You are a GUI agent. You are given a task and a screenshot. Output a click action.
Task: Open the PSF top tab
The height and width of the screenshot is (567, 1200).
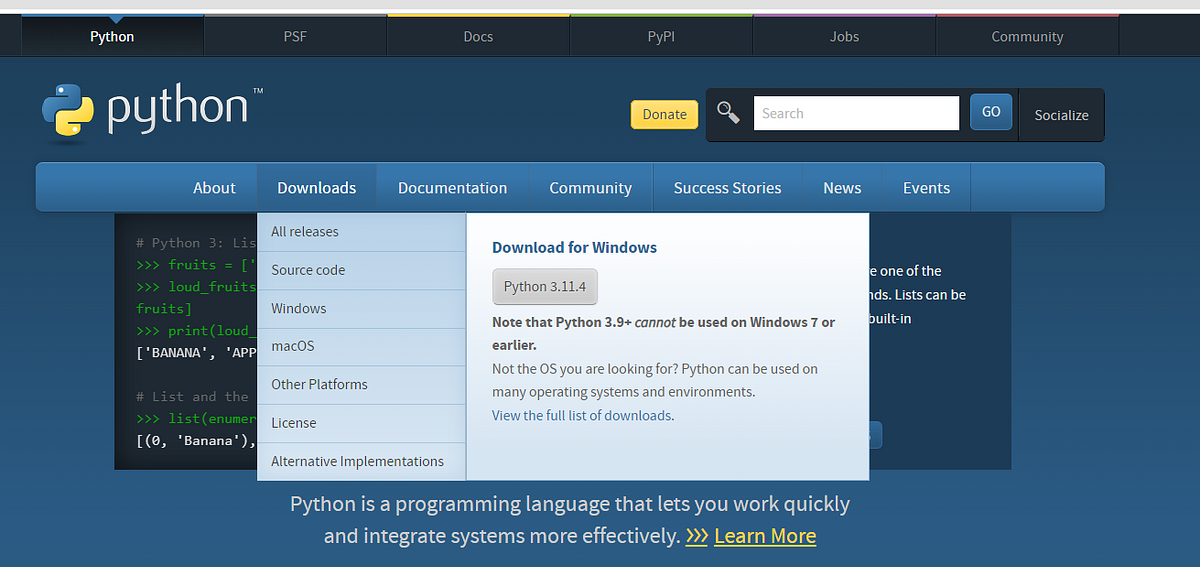pyautogui.click(x=295, y=36)
